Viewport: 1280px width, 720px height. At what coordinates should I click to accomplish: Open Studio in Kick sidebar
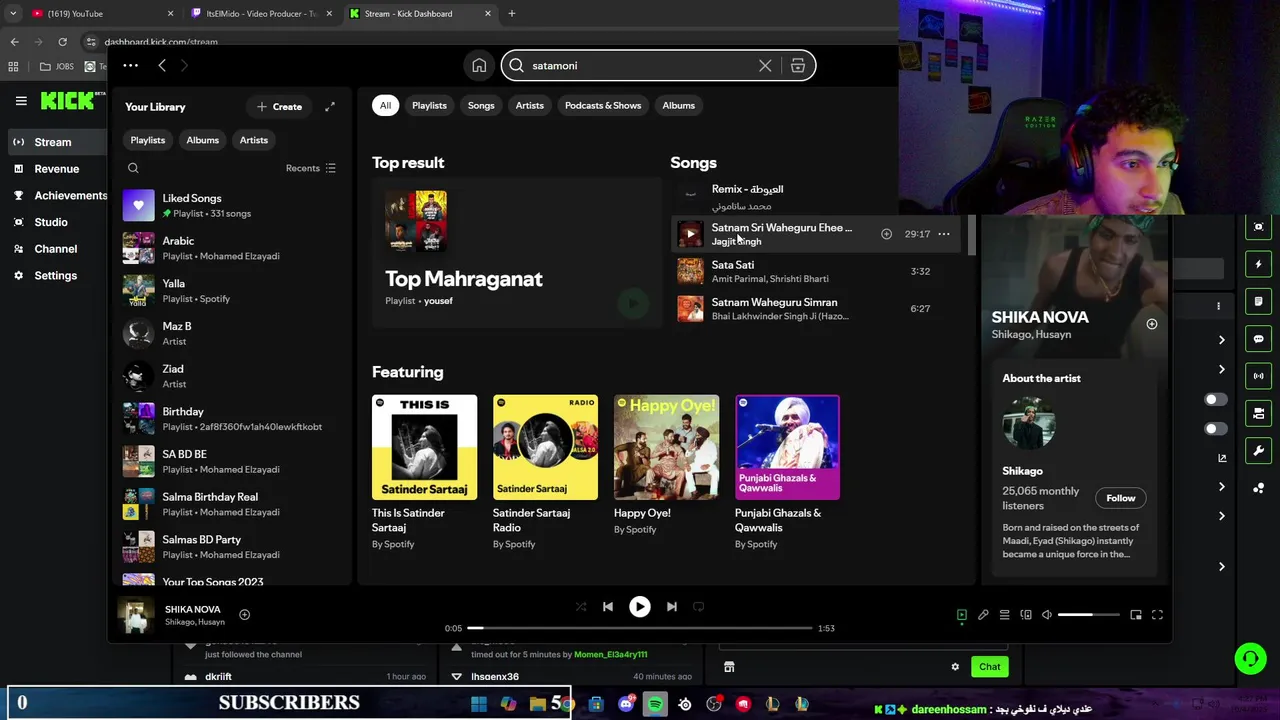point(53,222)
